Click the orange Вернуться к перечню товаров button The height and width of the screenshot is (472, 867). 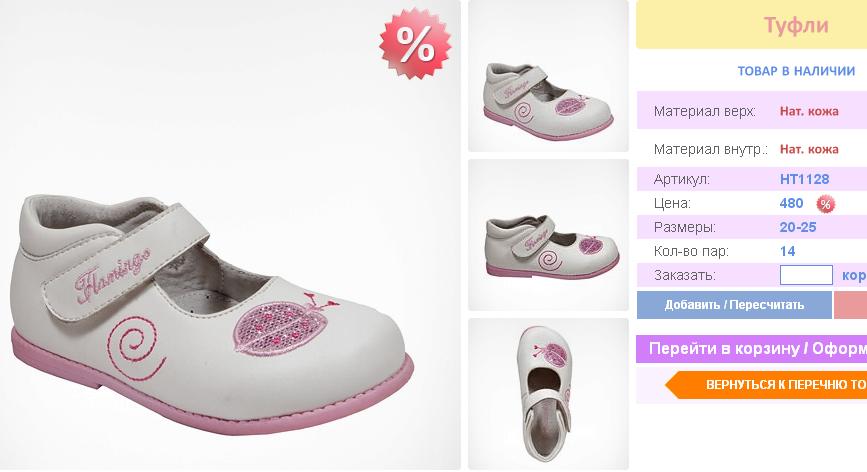click(766, 385)
